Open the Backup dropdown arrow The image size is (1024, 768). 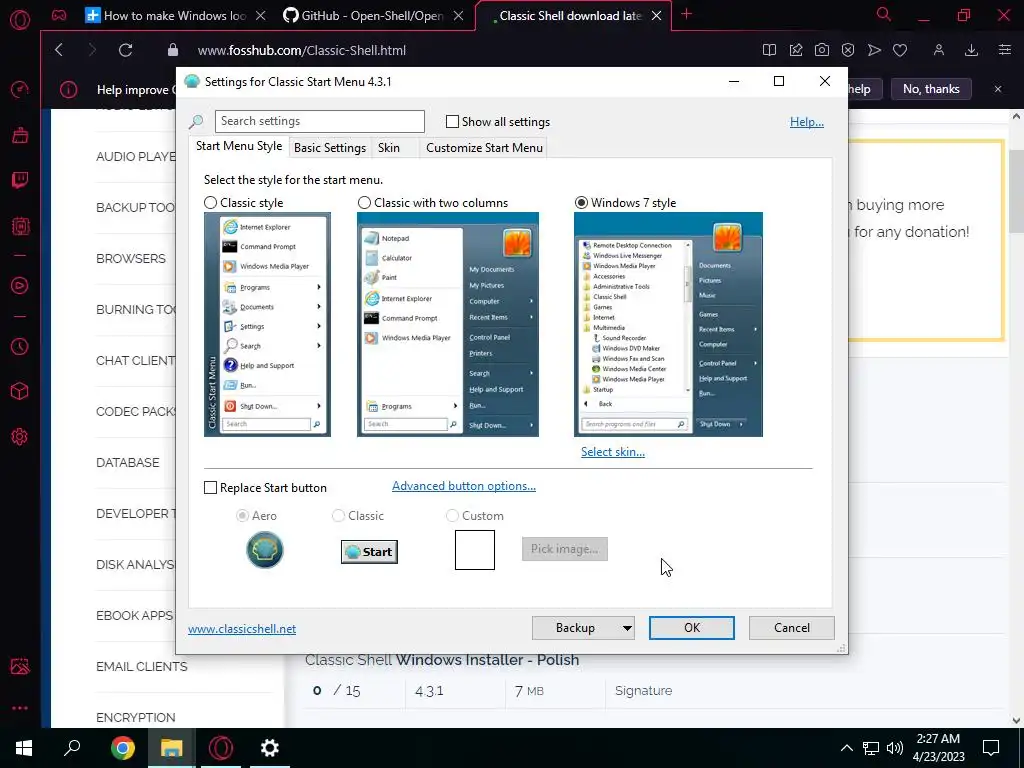[627, 628]
